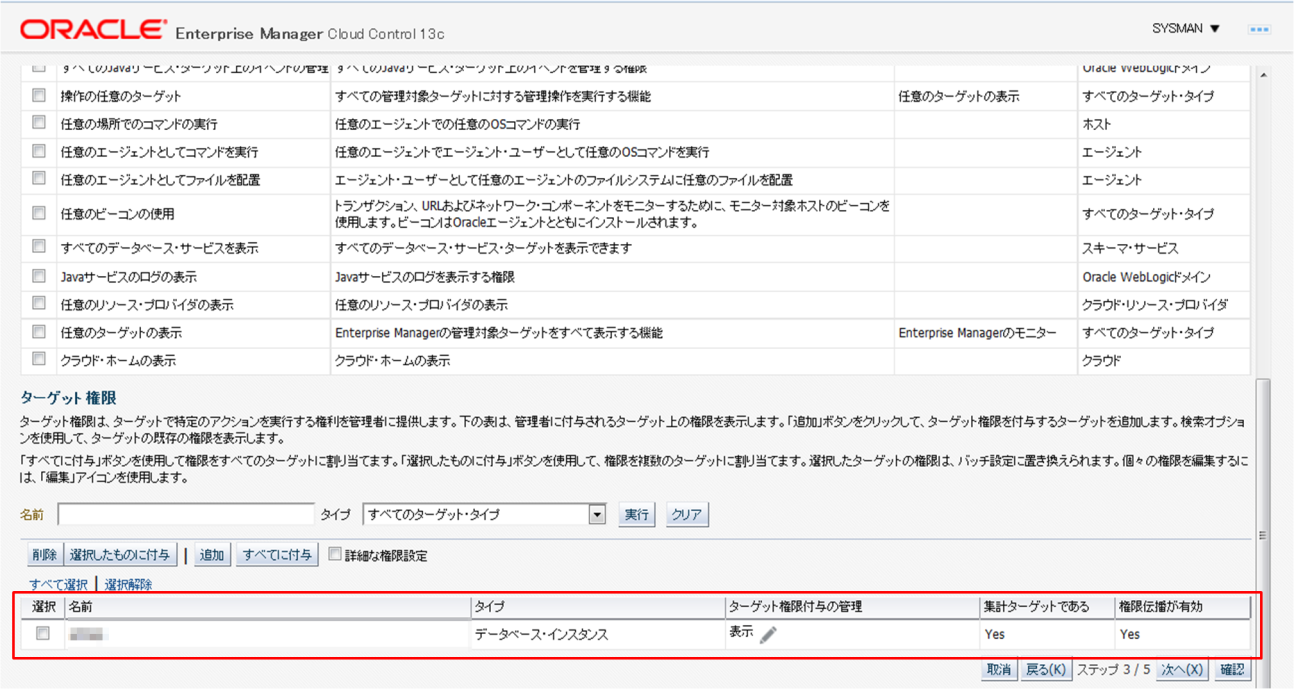This screenshot has width=1294, height=689.
Task: Check 任意のビーコンの使用 checkbox
Action: pos(39,213)
